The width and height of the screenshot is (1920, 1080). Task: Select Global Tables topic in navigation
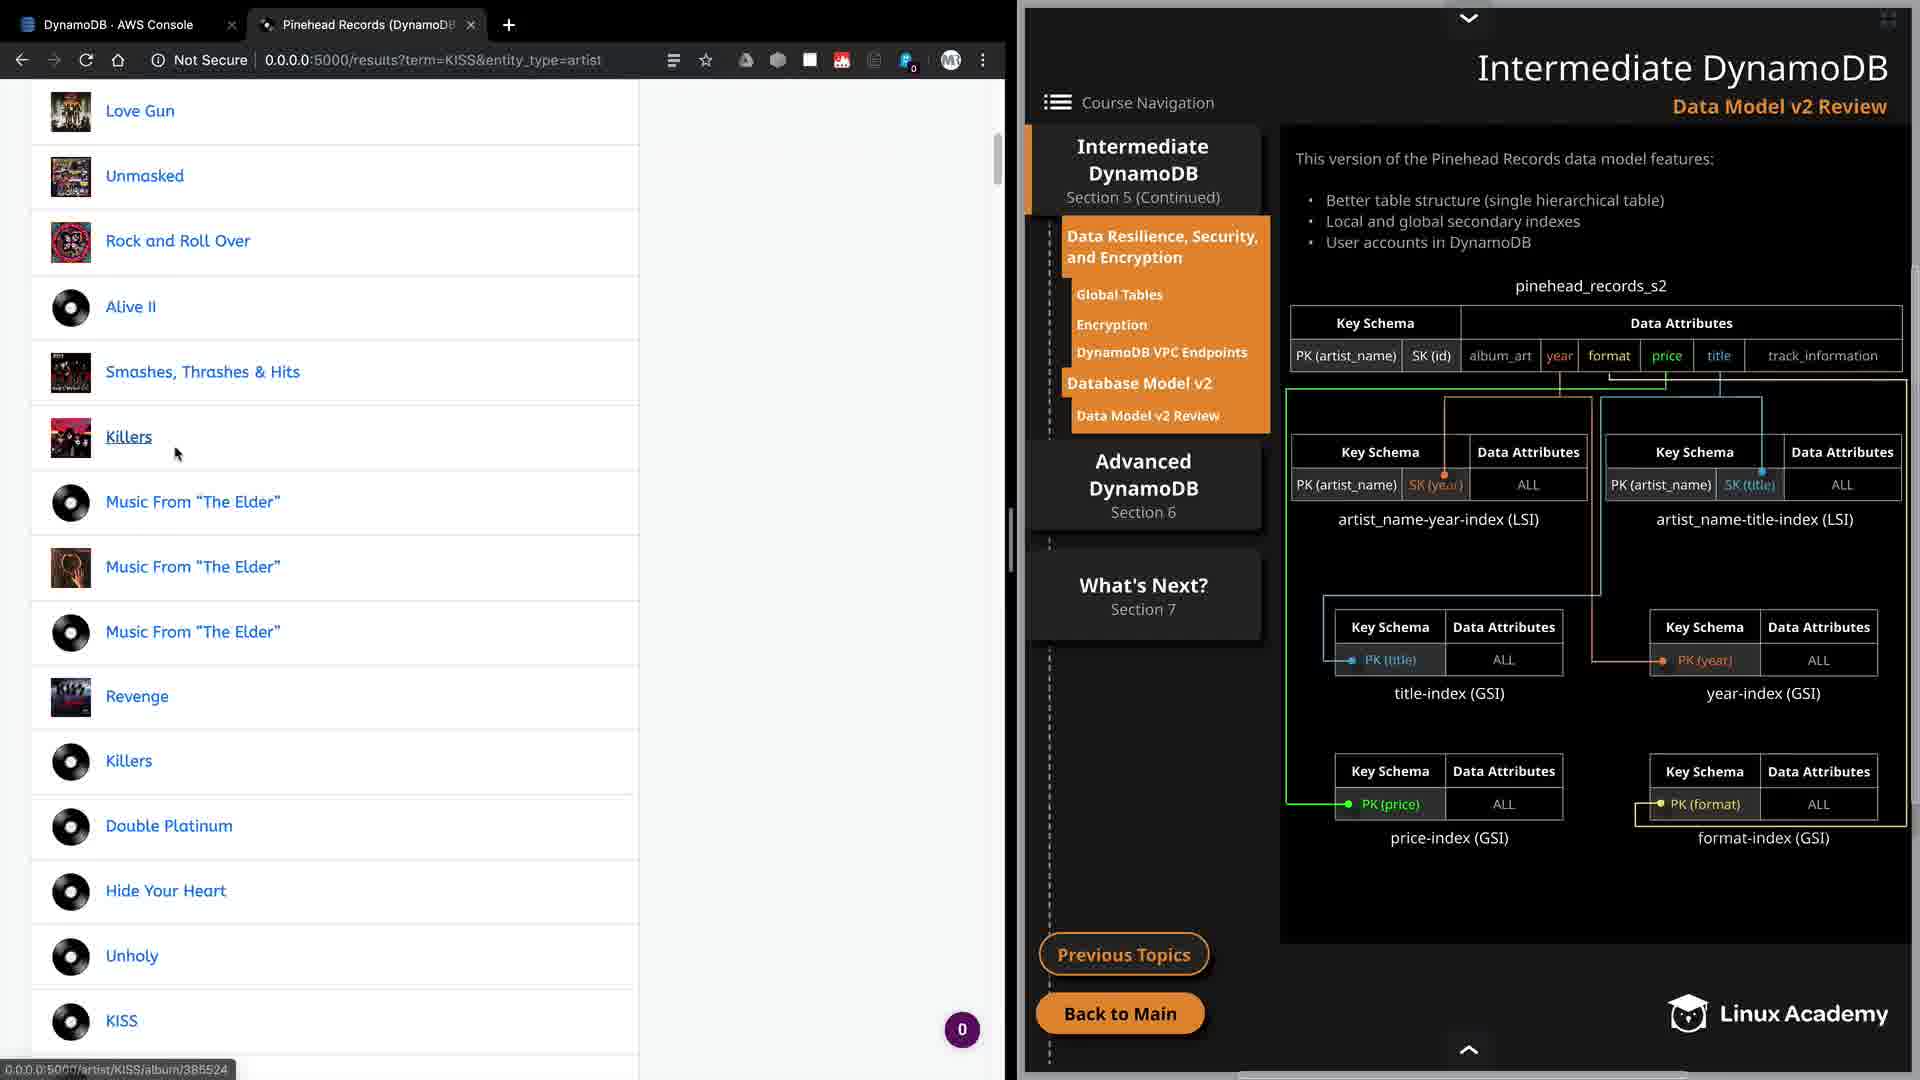click(x=1119, y=295)
